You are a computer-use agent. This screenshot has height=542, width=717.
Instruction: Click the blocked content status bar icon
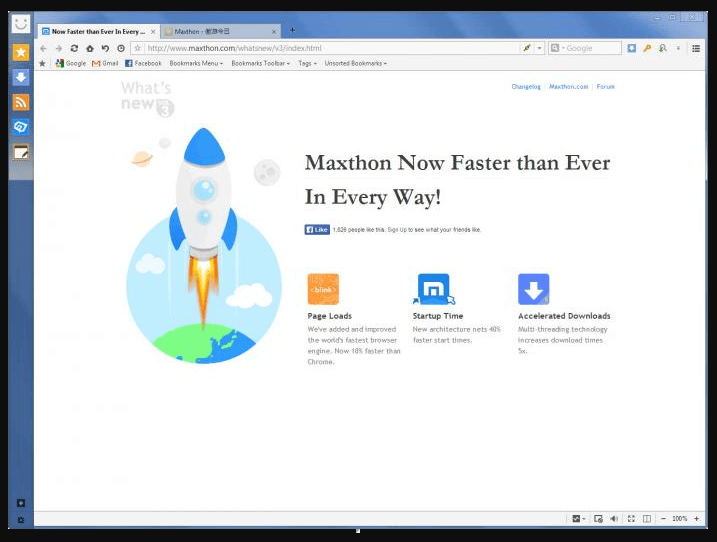[598, 518]
